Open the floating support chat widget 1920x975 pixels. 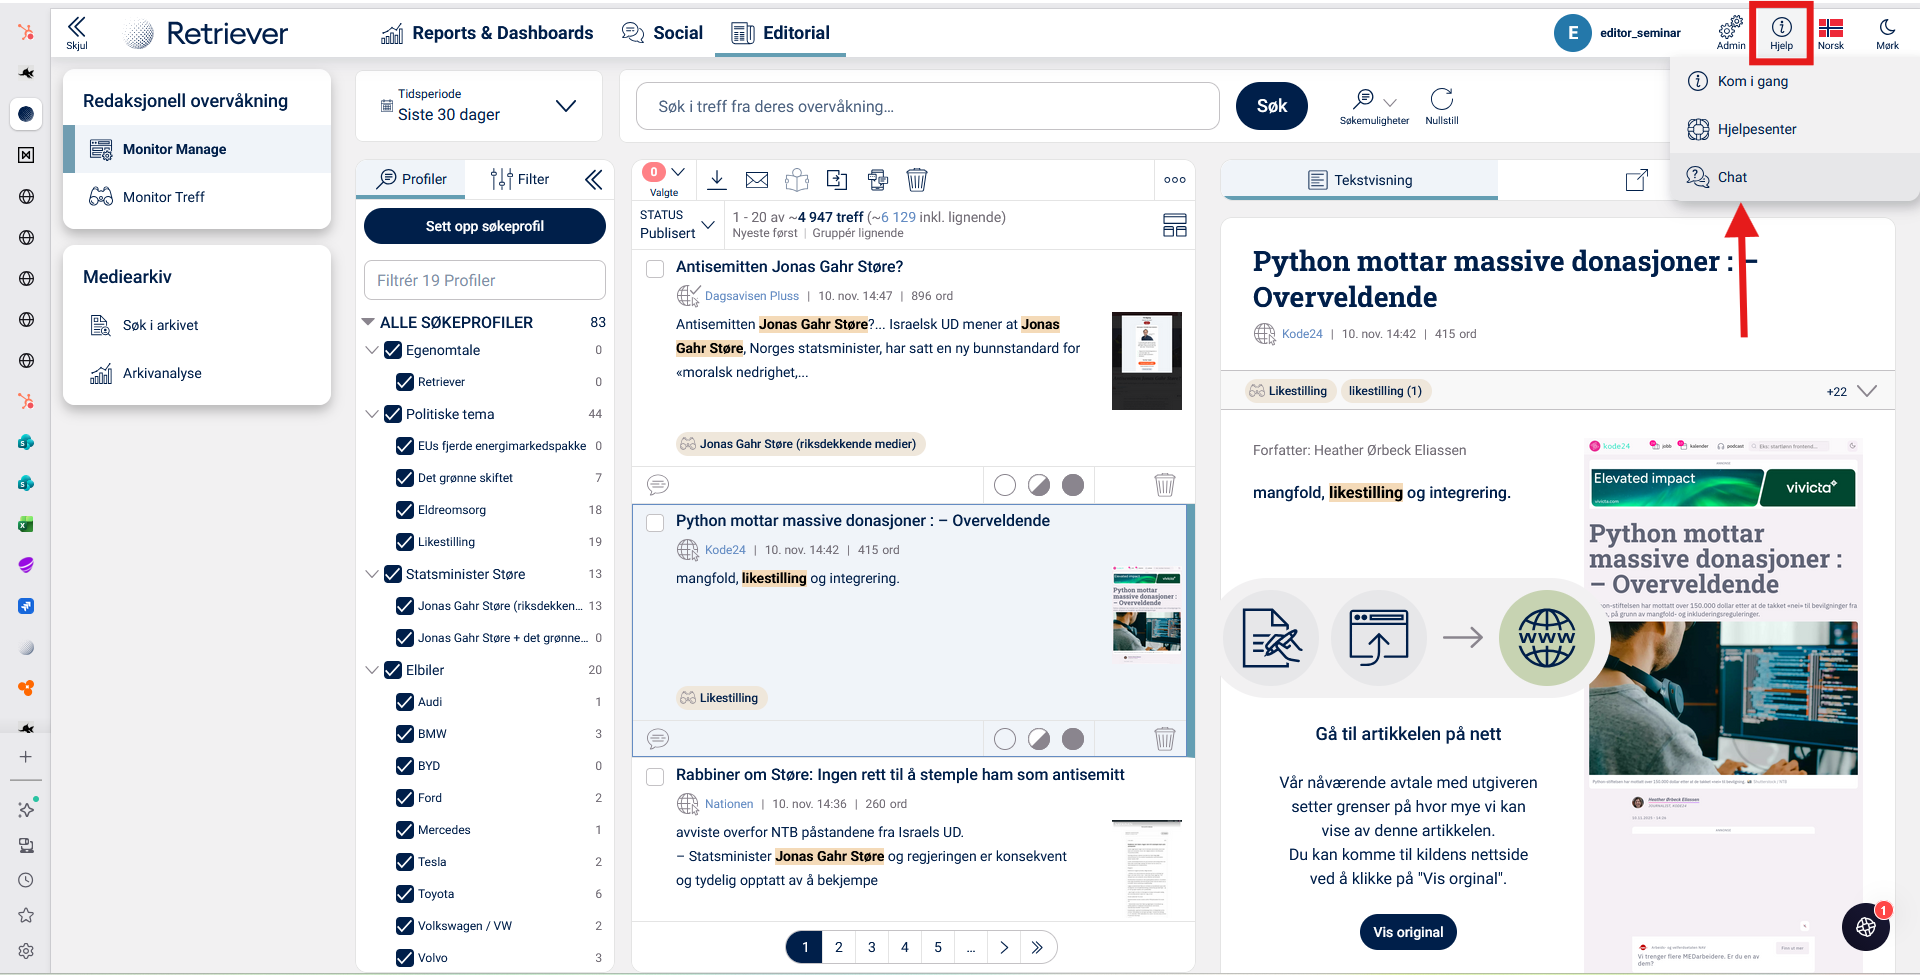click(x=1866, y=927)
